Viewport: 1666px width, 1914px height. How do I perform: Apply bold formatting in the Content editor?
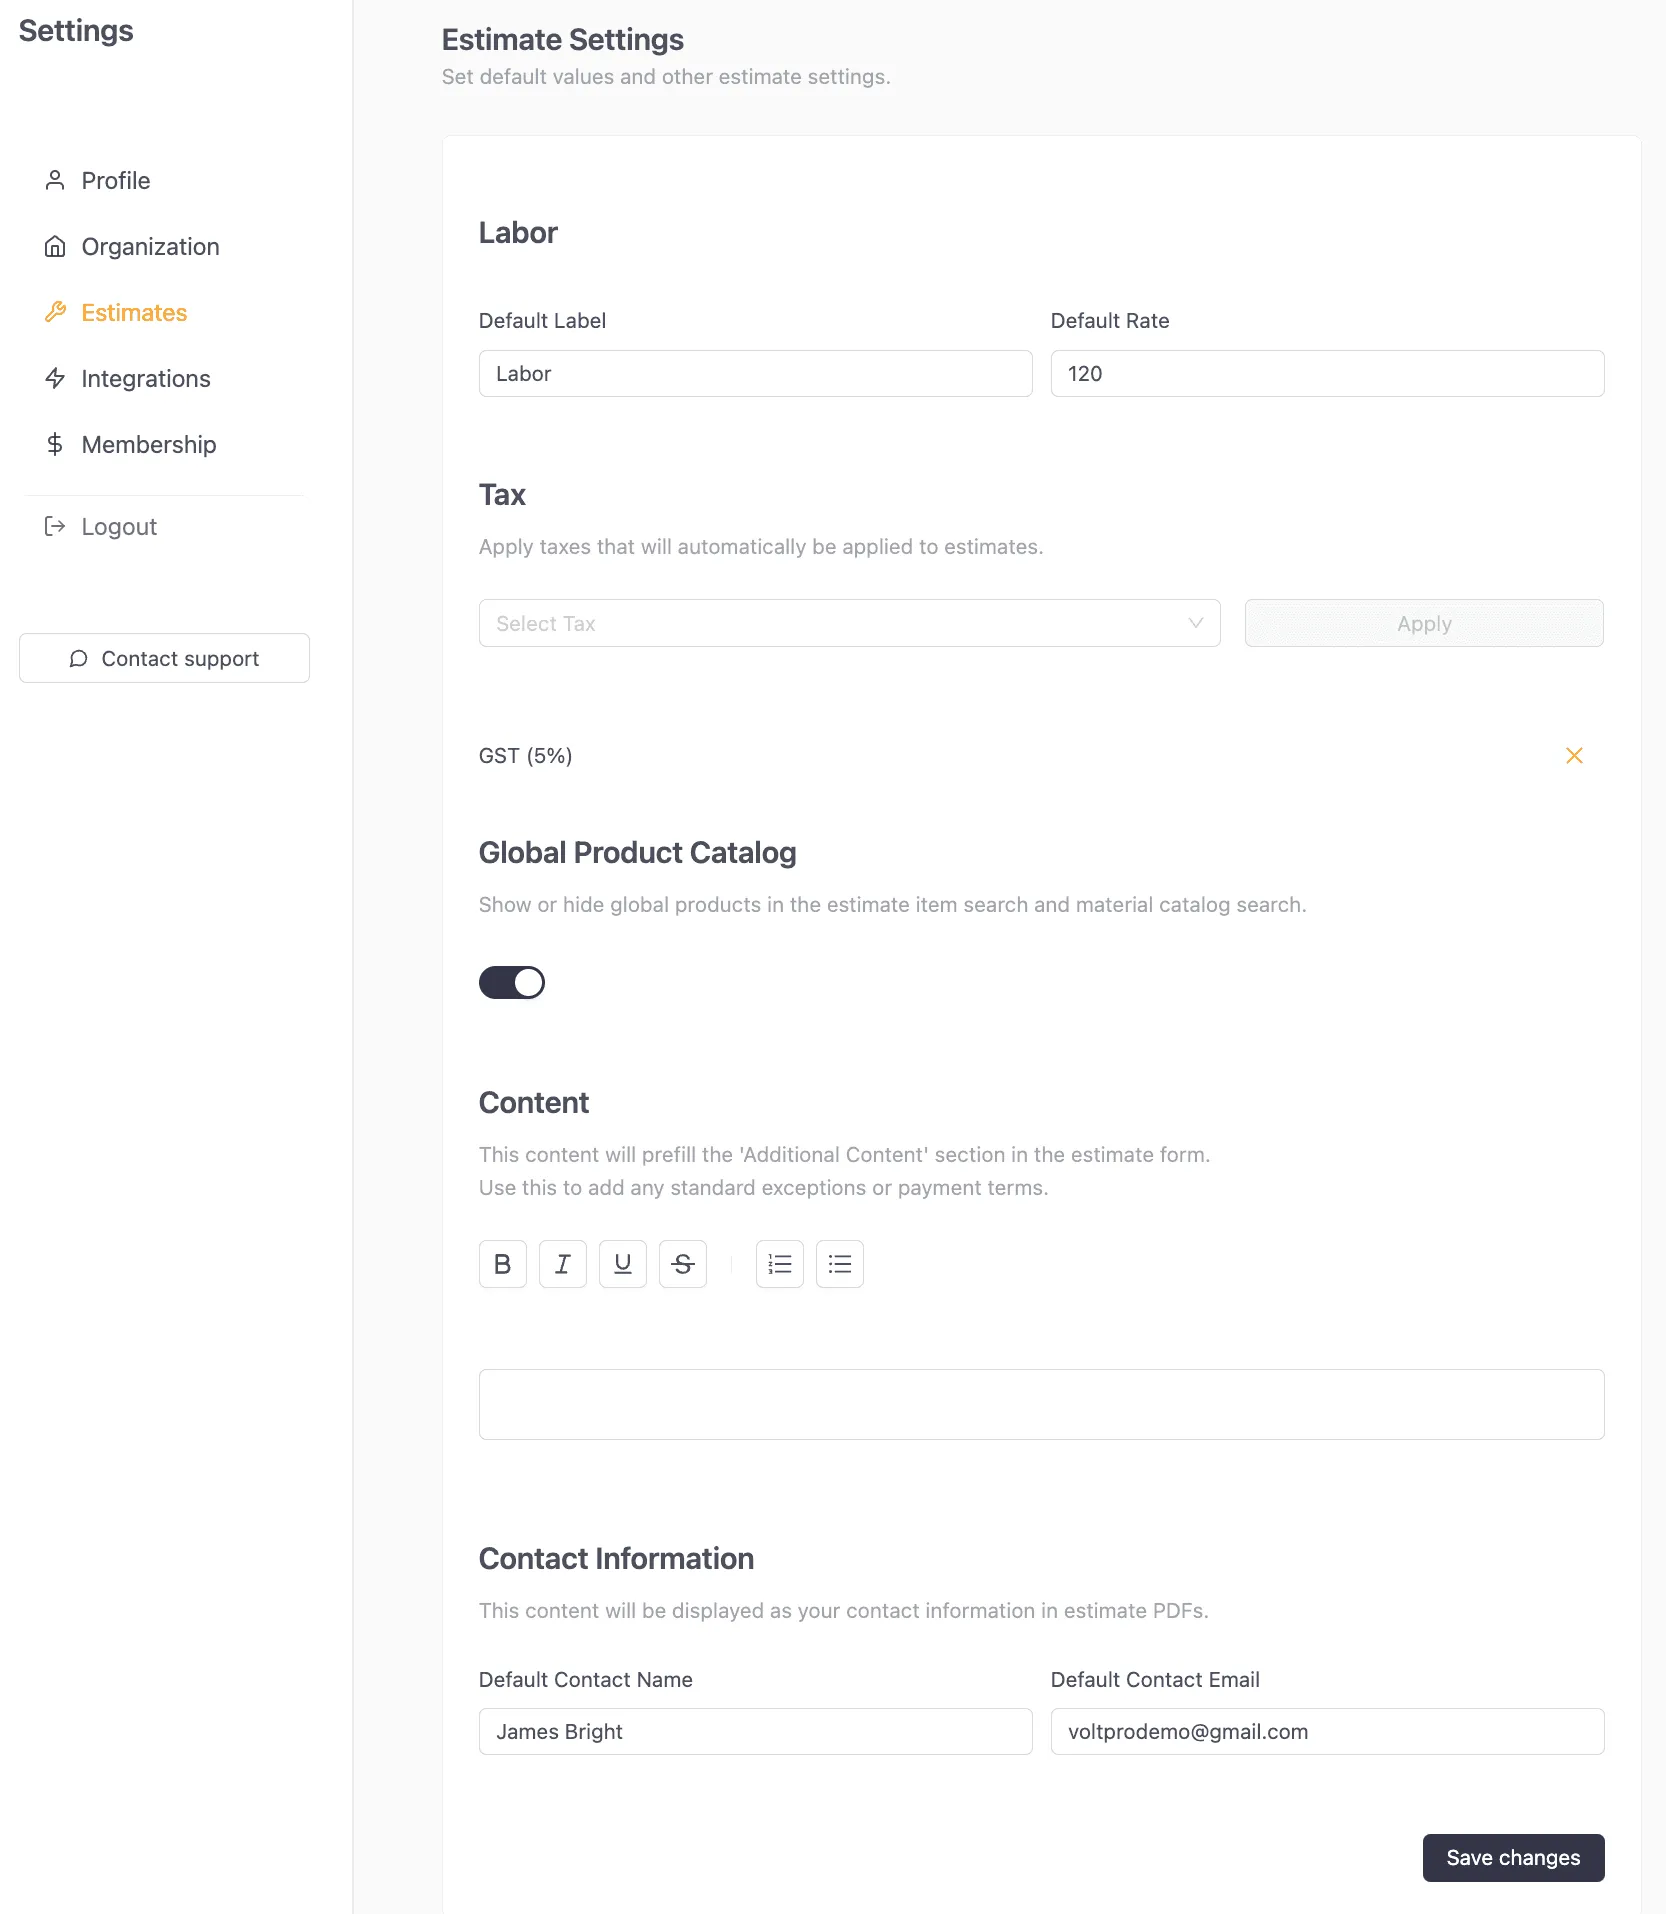pyautogui.click(x=502, y=1264)
